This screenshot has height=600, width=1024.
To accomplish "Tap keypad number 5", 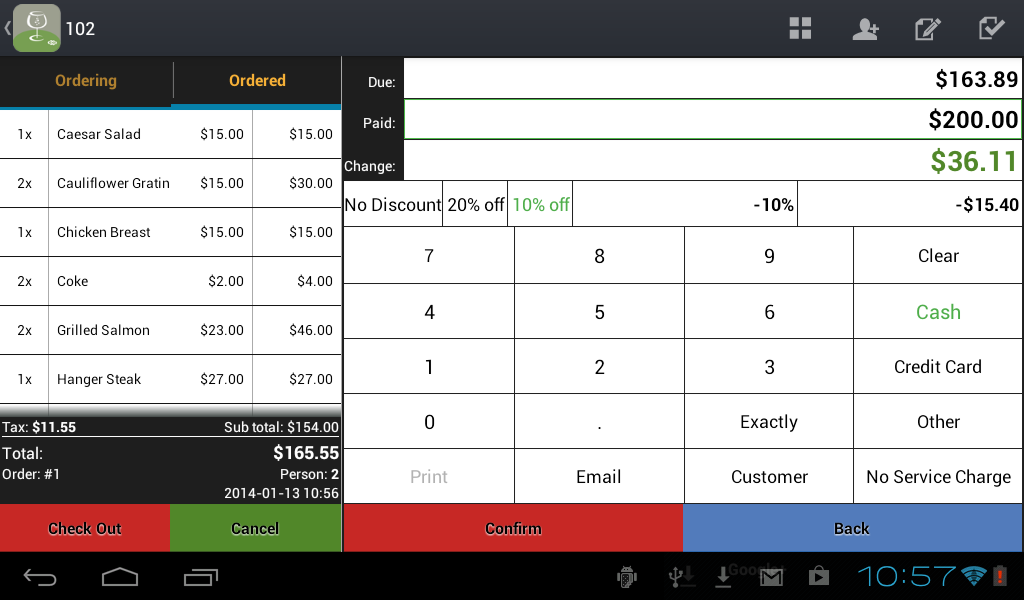I will 600,312.
